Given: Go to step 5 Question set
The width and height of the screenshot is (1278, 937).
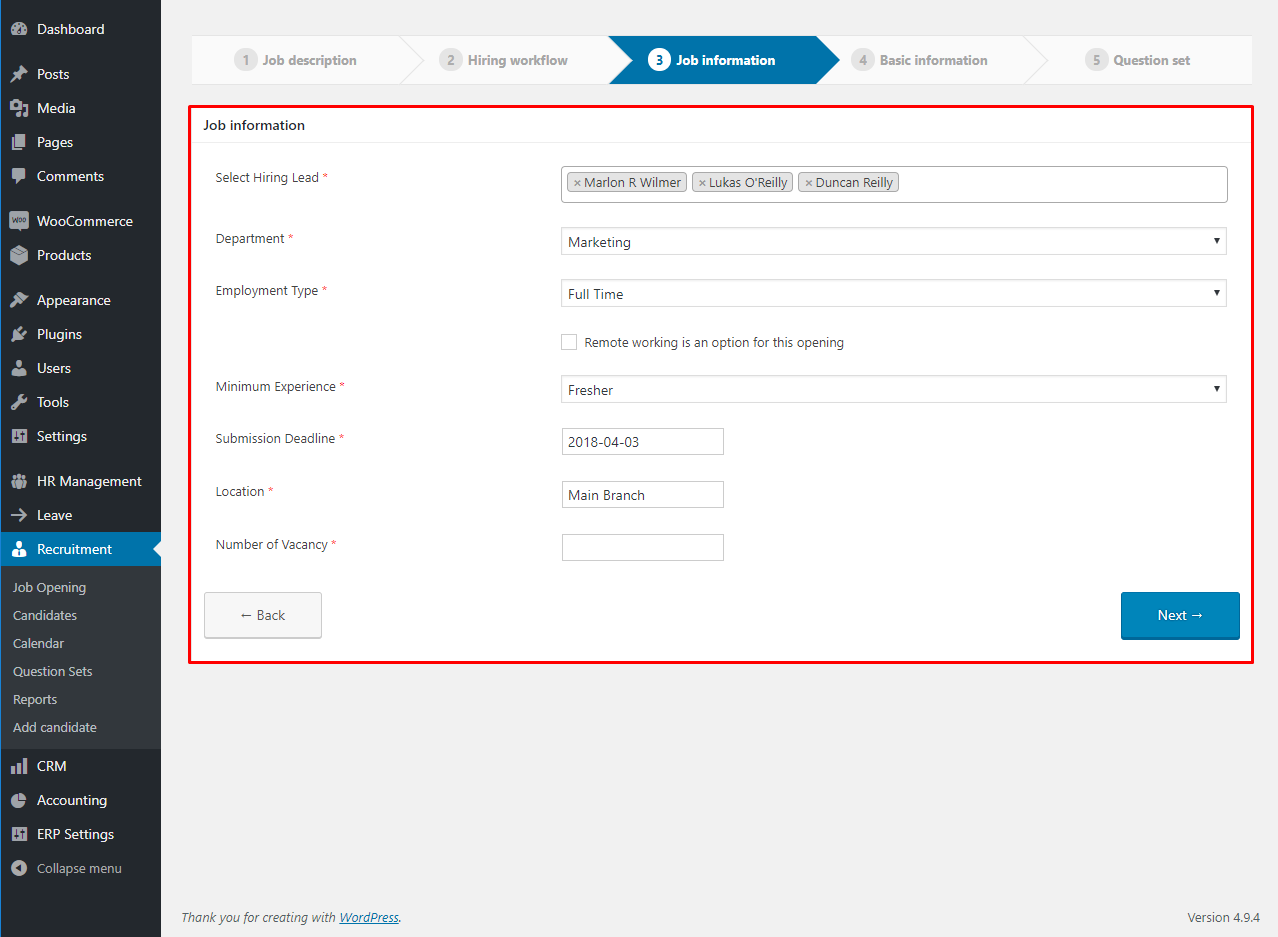Looking at the screenshot, I should pos(1138,60).
